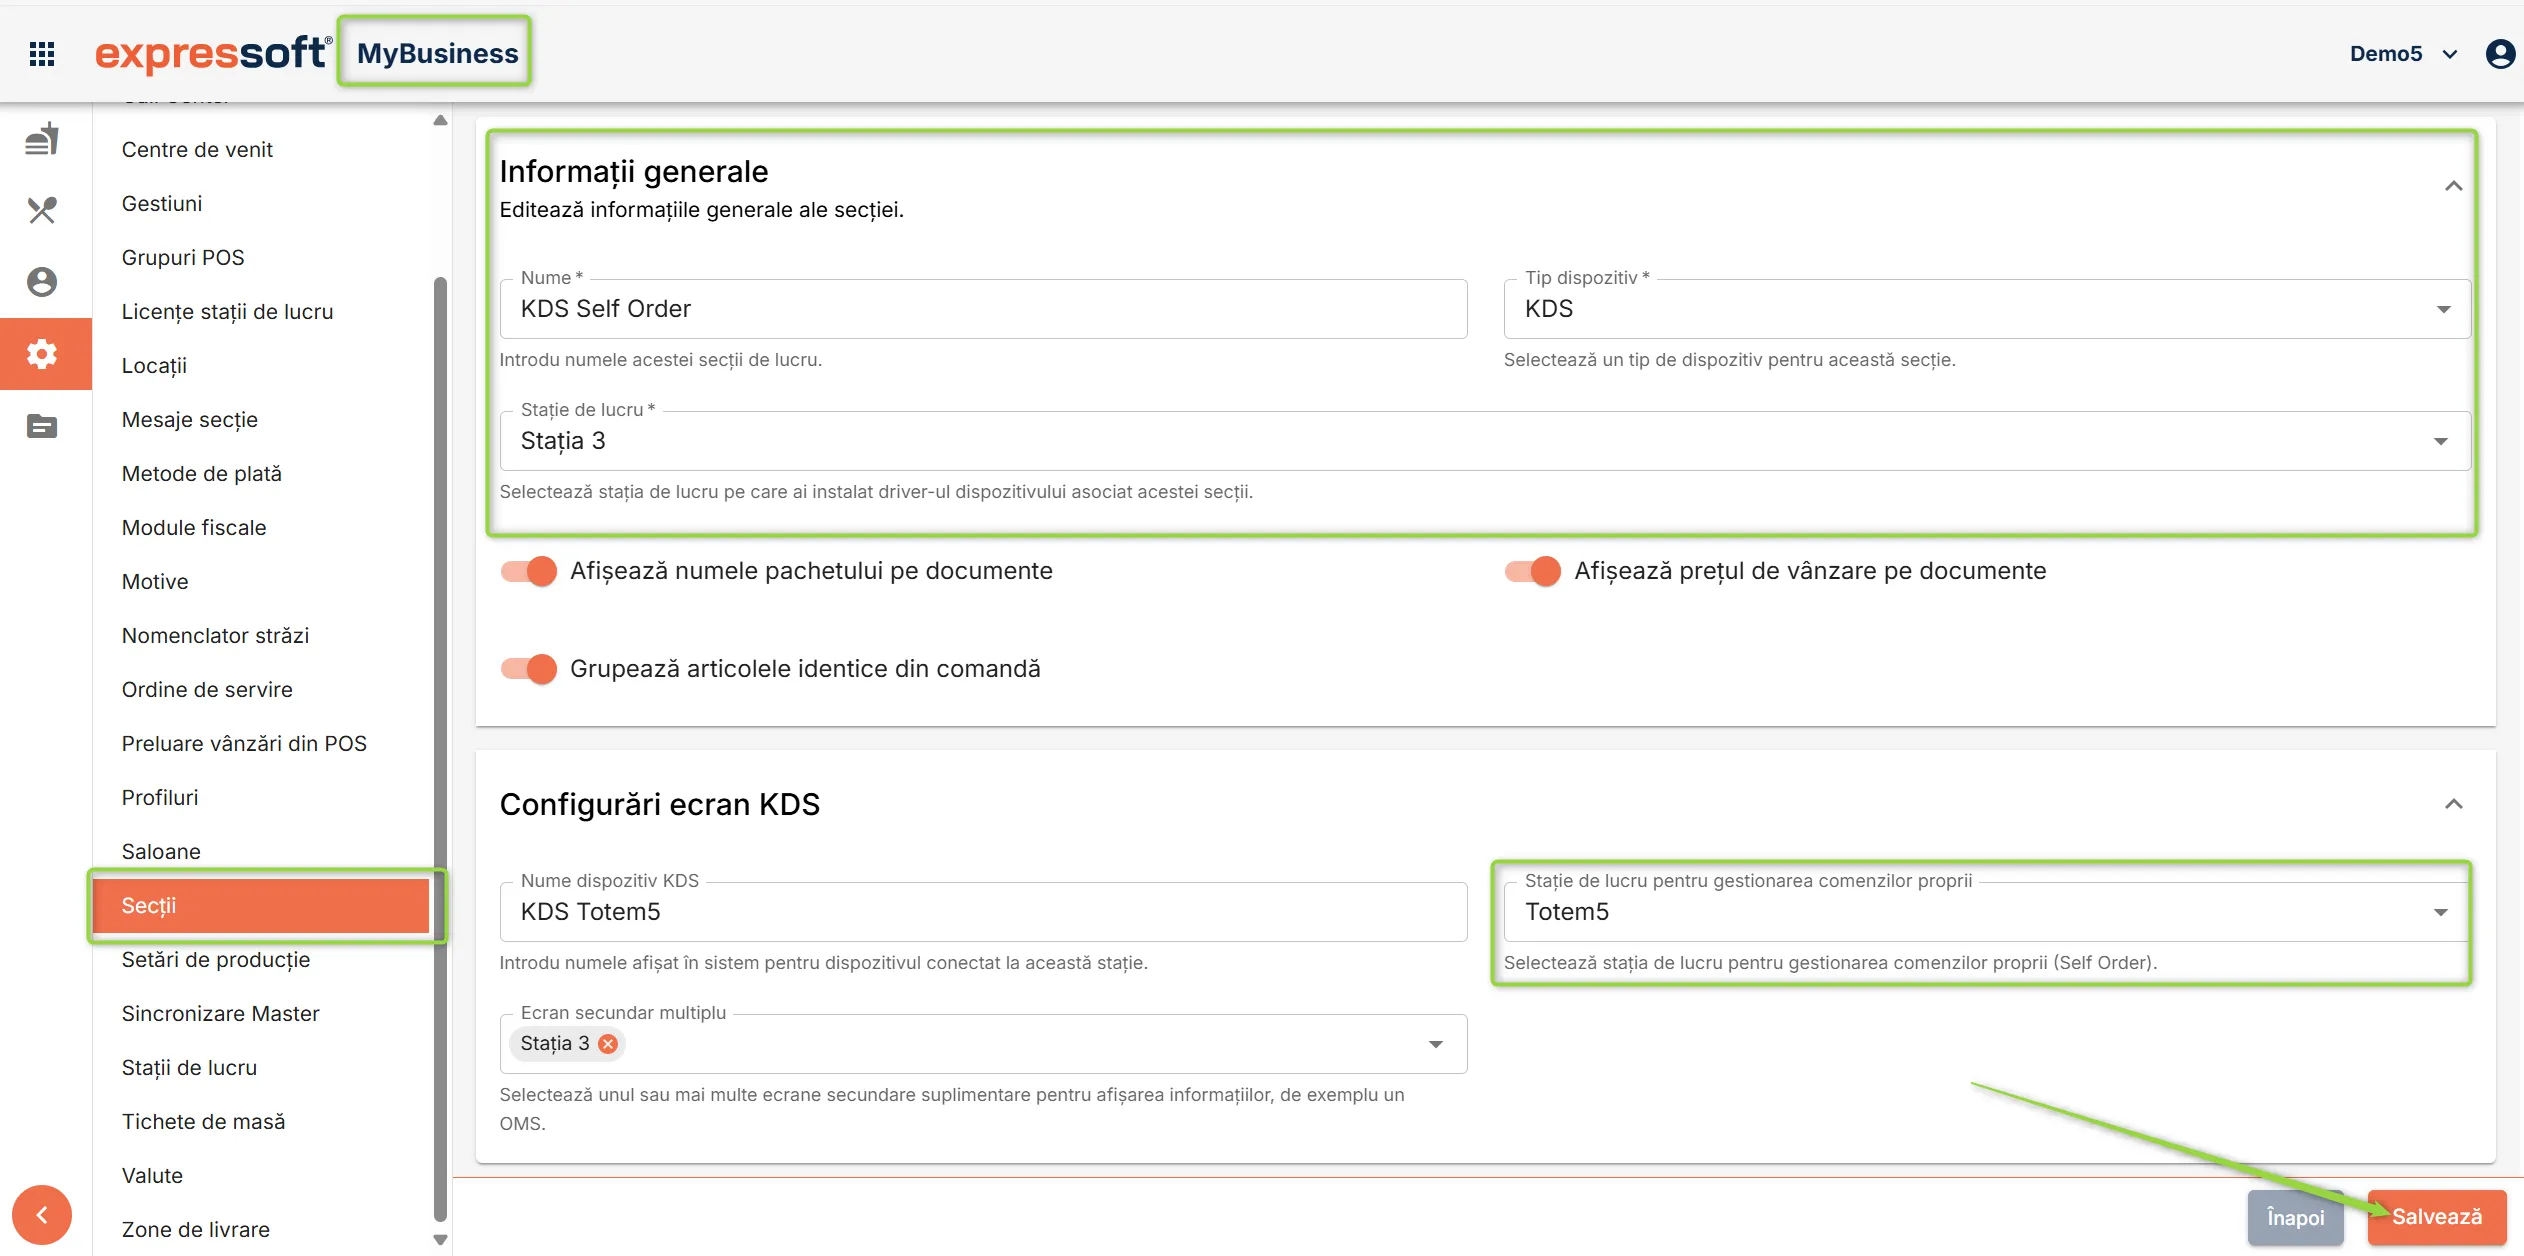This screenshot has width=2524, height=1256.
Task: Click the sidebar scroll down arrow
Action: (x=440, y=1240)
